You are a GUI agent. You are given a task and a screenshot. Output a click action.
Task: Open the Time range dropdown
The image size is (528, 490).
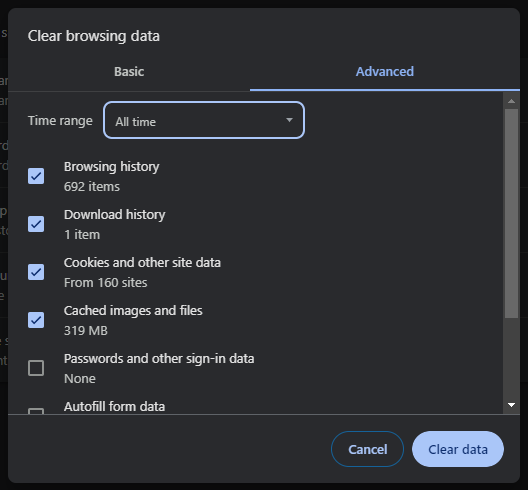(204, 120)
